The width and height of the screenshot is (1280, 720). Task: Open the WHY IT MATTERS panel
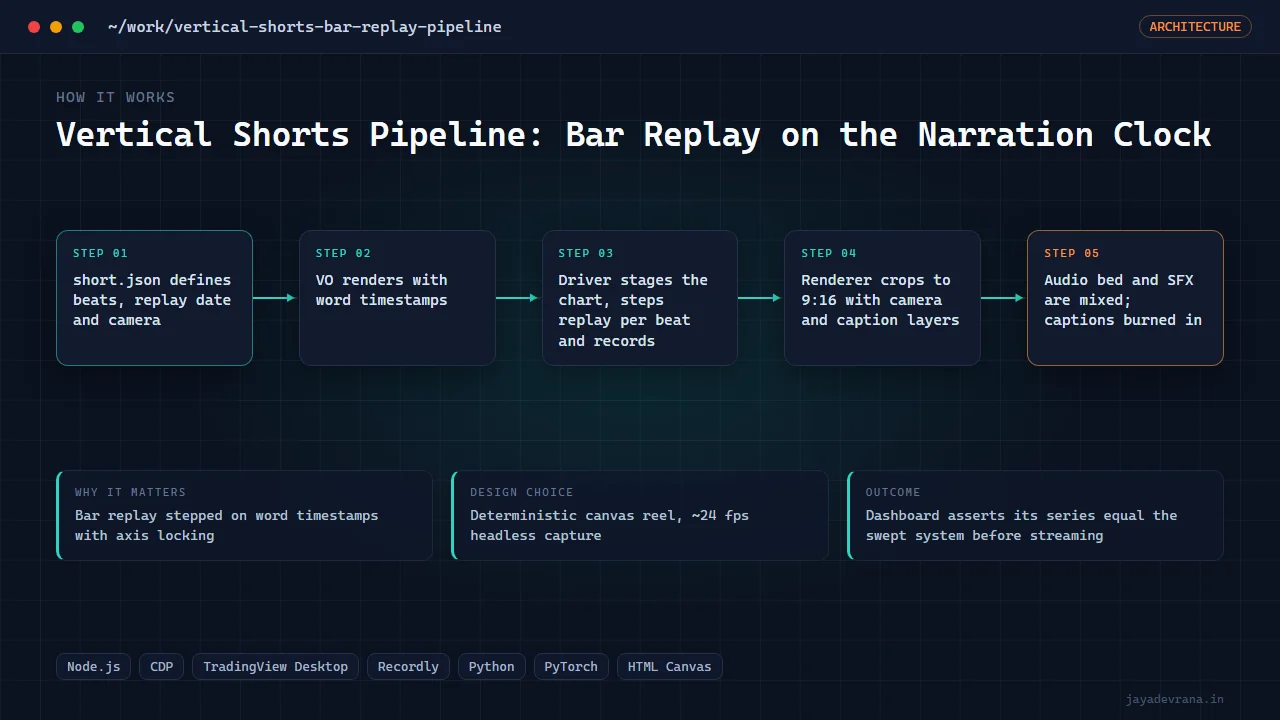tap(245, 515)
